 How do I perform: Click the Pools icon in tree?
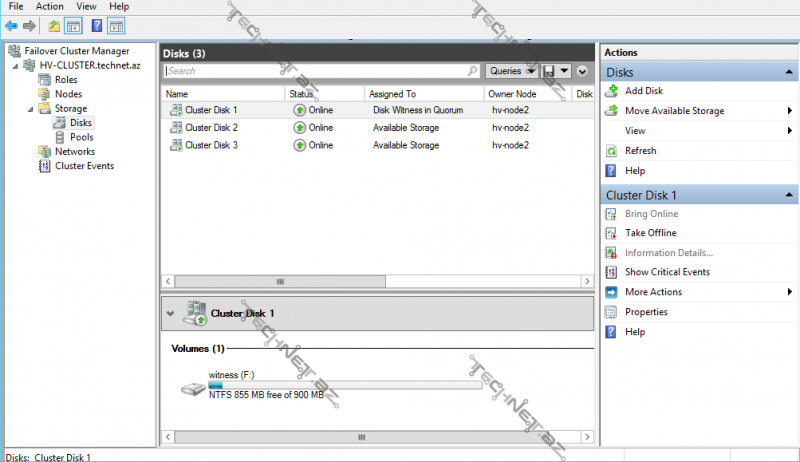click(x=60, y=137)
